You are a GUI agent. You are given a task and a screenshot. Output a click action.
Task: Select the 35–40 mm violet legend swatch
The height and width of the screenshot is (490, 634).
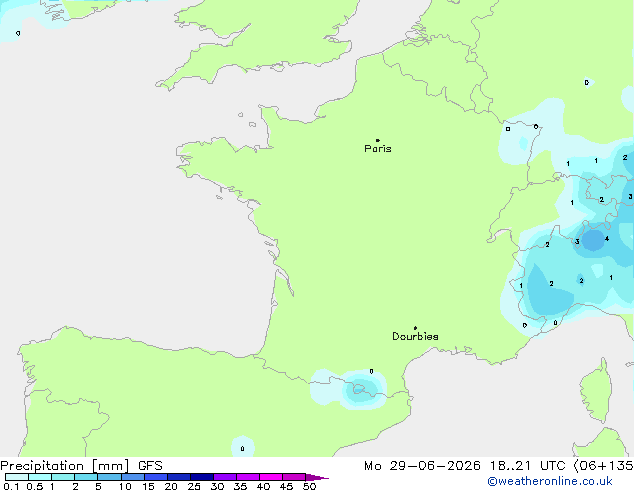tap(248, 477)
